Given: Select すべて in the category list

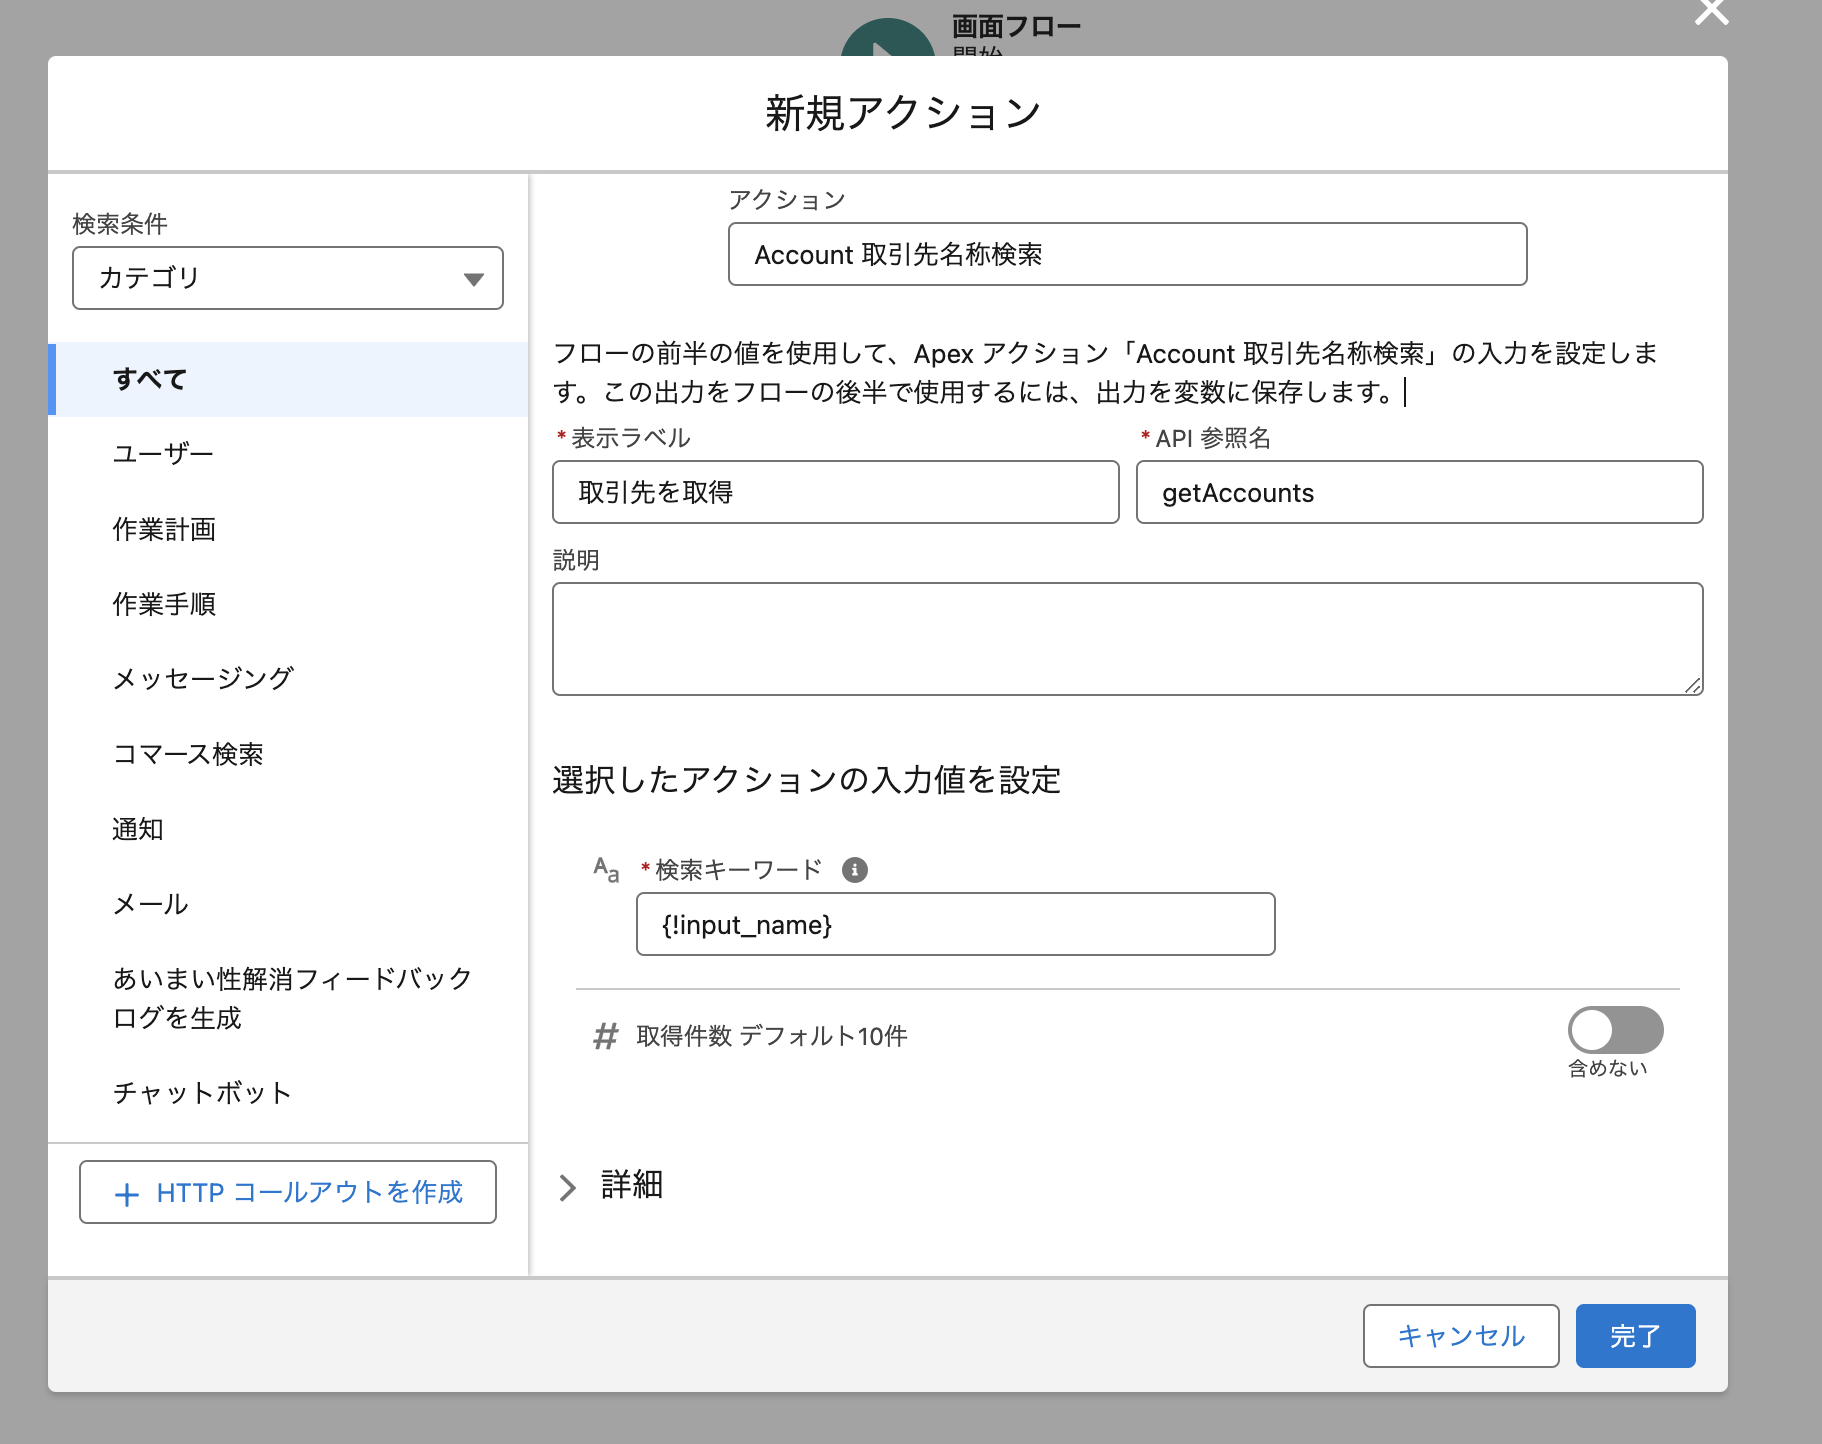Looking at the screenshot, I should point(150,379).
